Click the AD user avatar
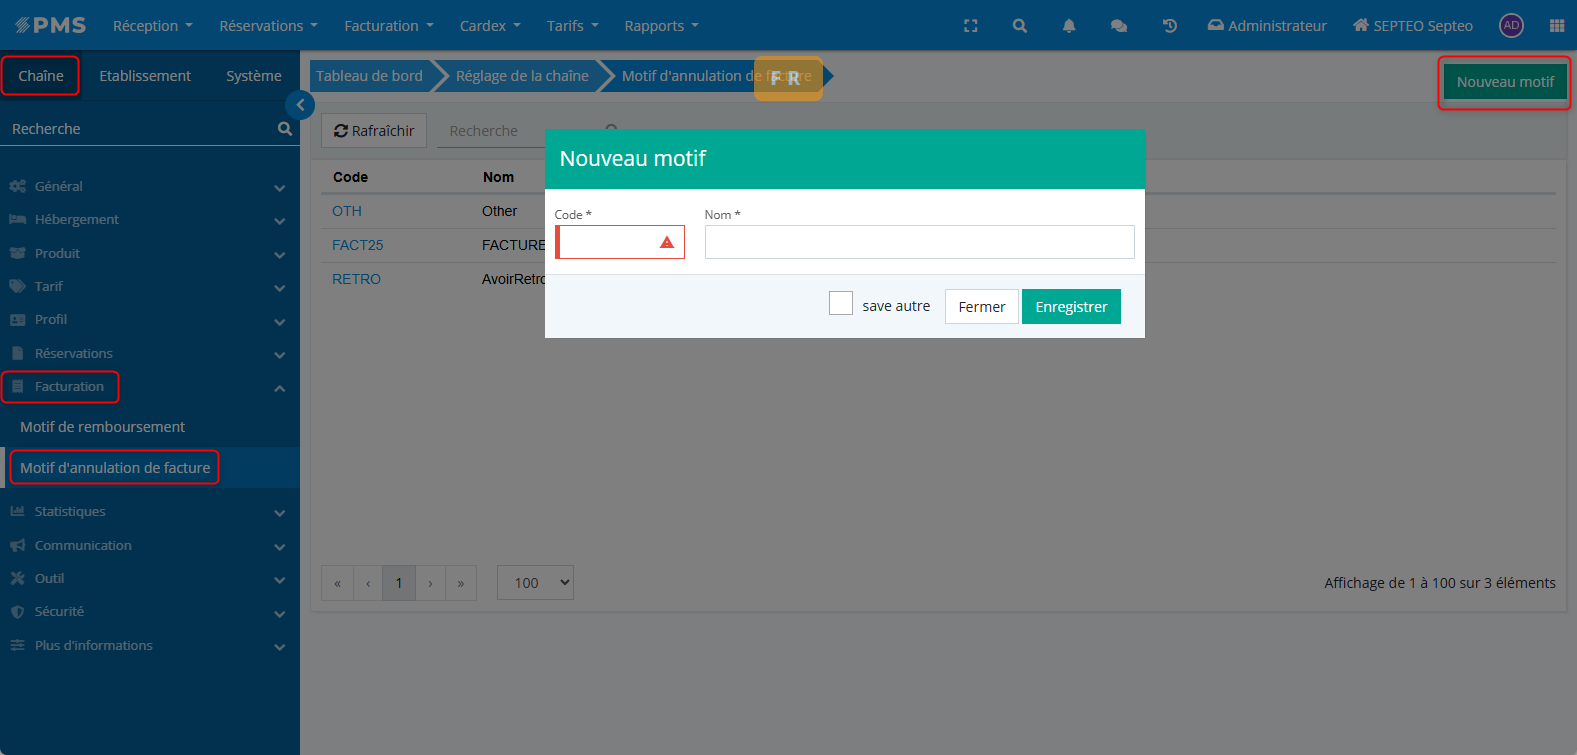Viewport: 1577px width, 755px height. pyautogui.click(x=1511, y=26)
